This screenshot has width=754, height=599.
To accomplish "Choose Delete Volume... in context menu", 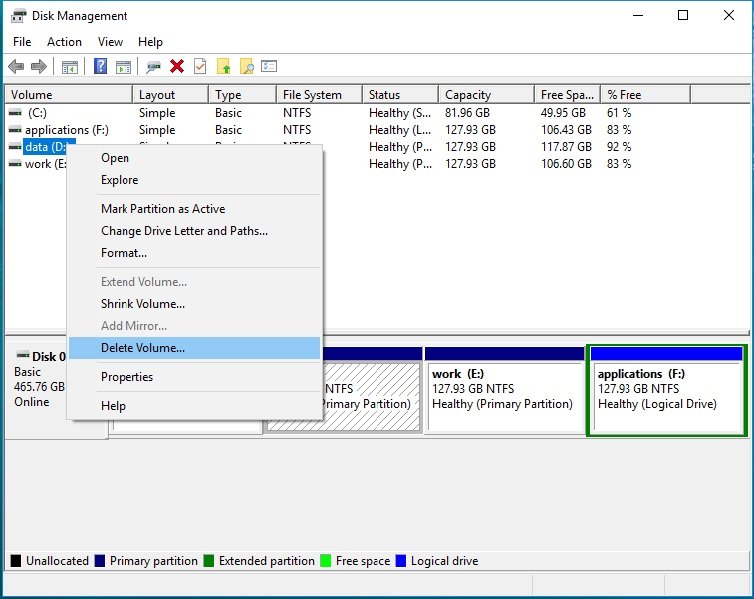I will pyautogui.click(x=194, y=348).
